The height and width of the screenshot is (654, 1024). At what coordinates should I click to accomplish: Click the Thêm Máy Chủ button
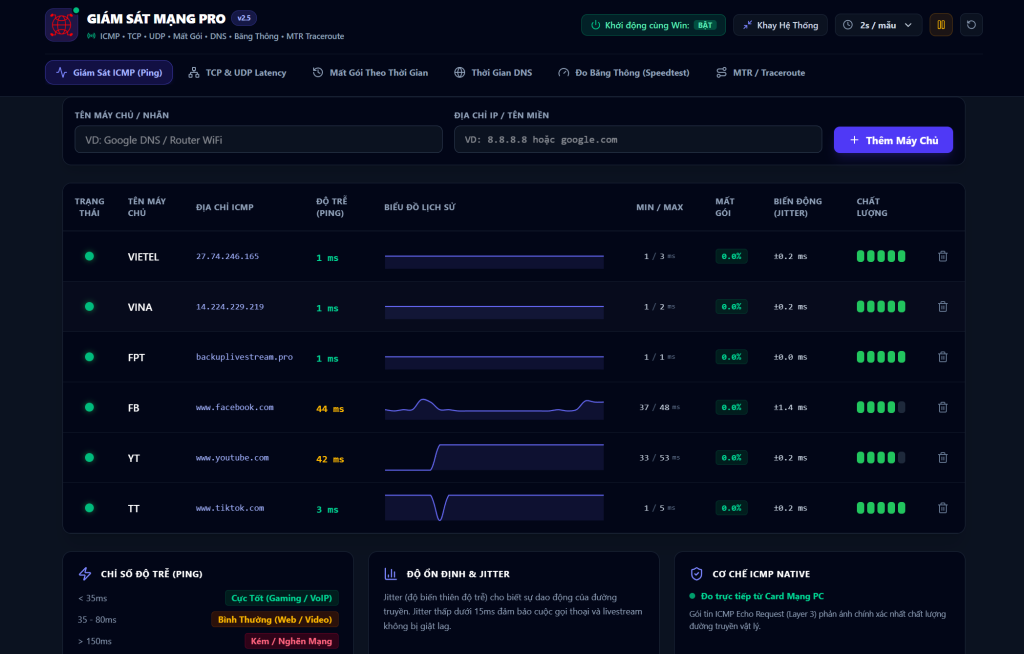click(x=893, y=140)
